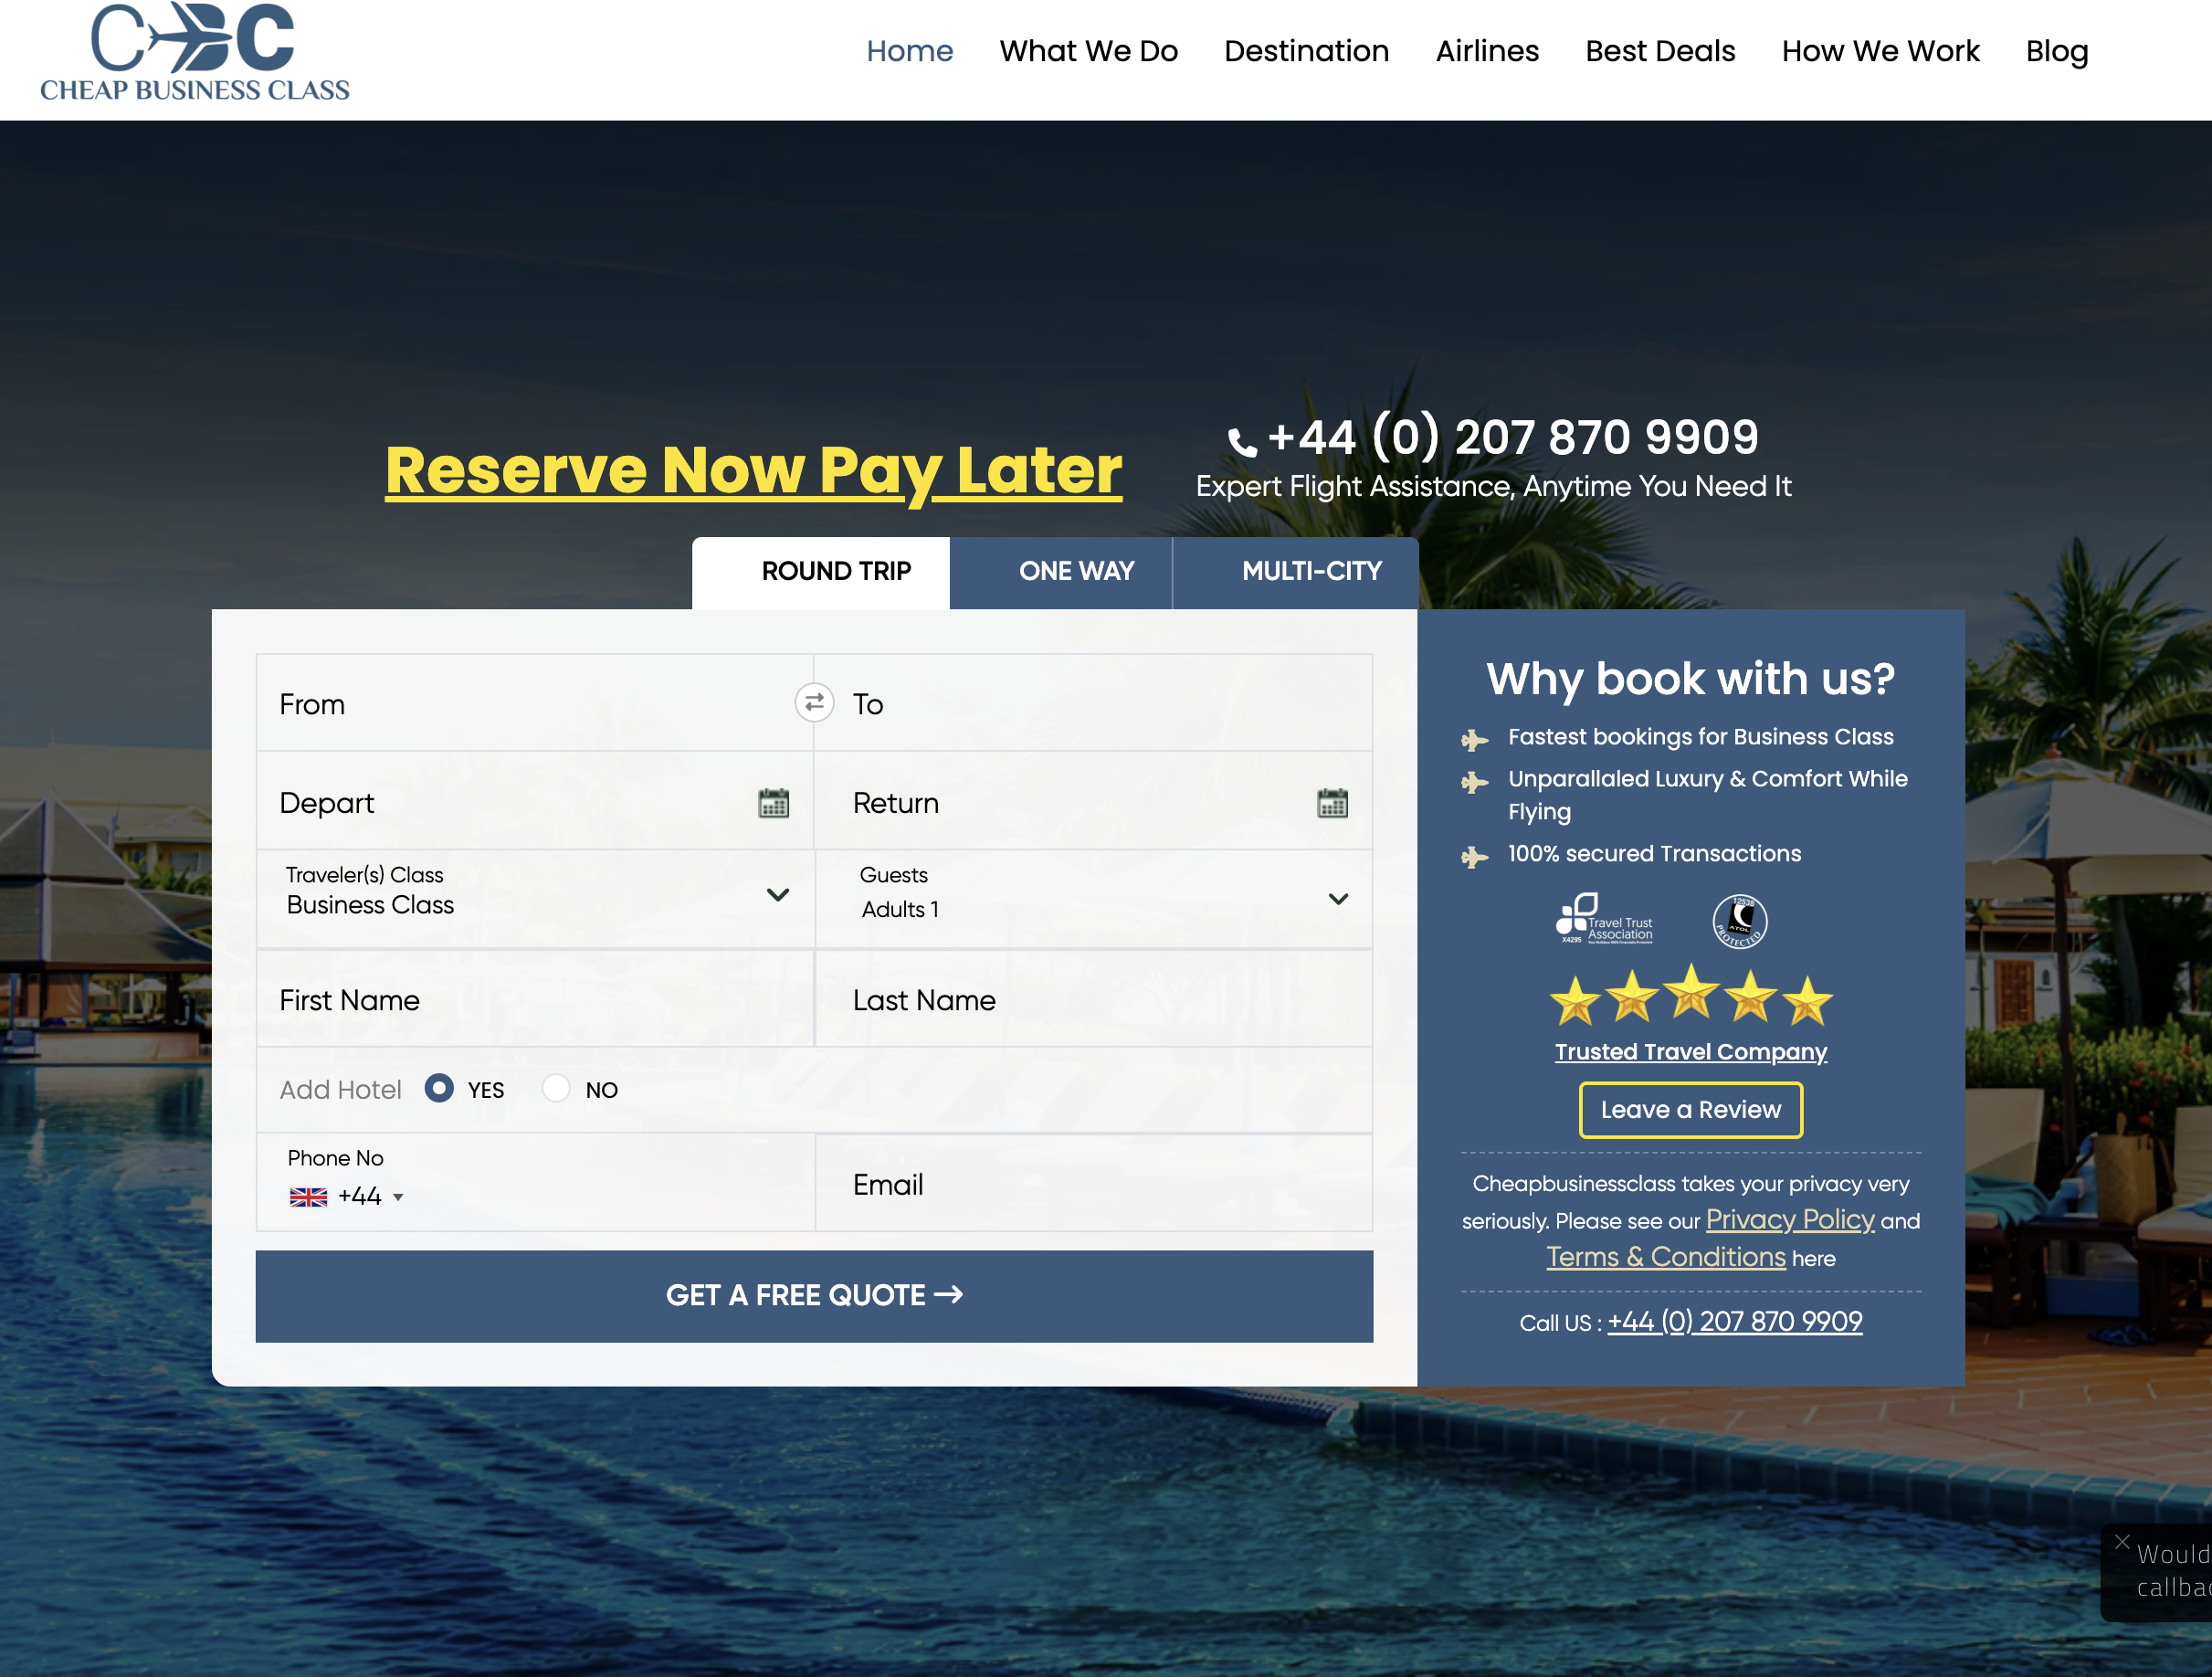Select NO for Add Hotel
2212x1677 pixels.
point(556,1089)
